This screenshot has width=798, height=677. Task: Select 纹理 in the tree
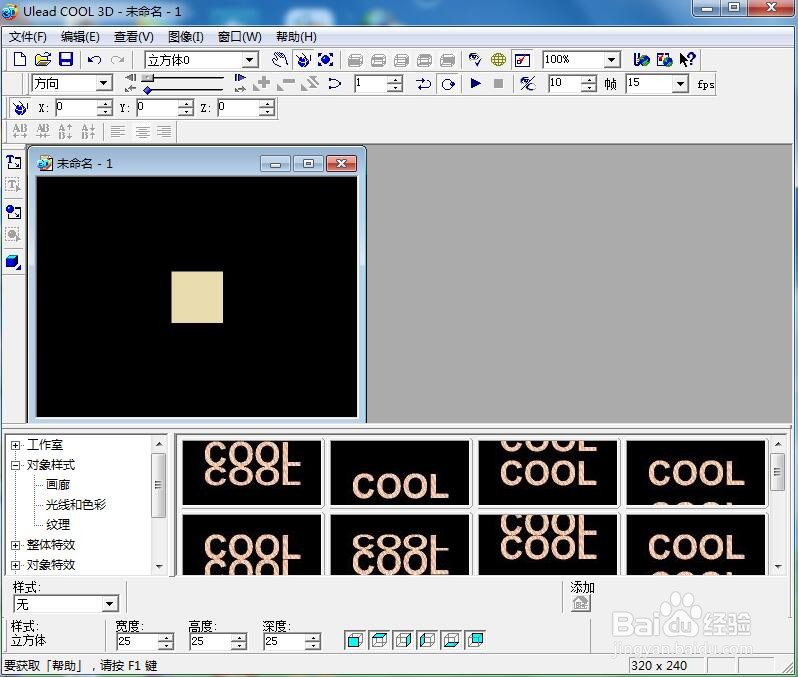click(x=58, y=524)
